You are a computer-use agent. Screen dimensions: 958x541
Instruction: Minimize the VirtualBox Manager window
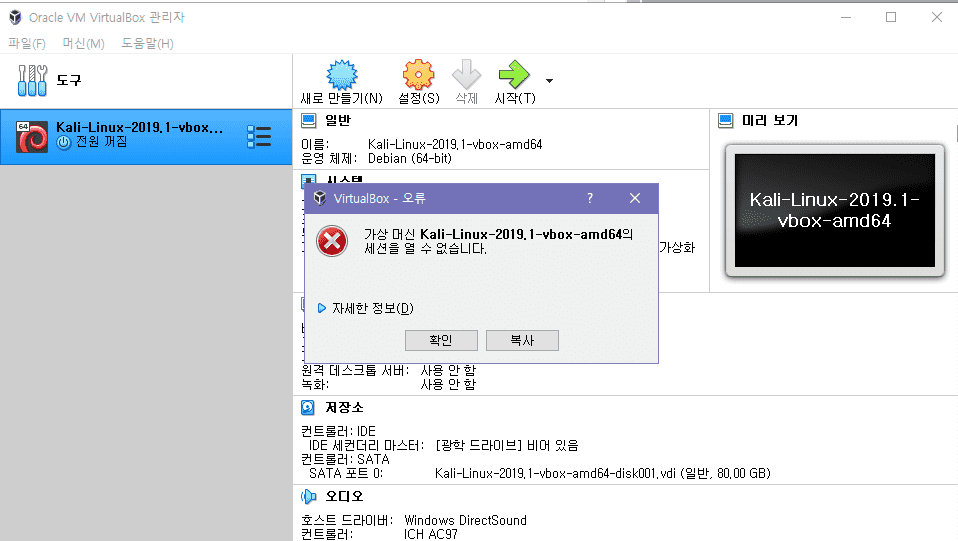[846, 17]
